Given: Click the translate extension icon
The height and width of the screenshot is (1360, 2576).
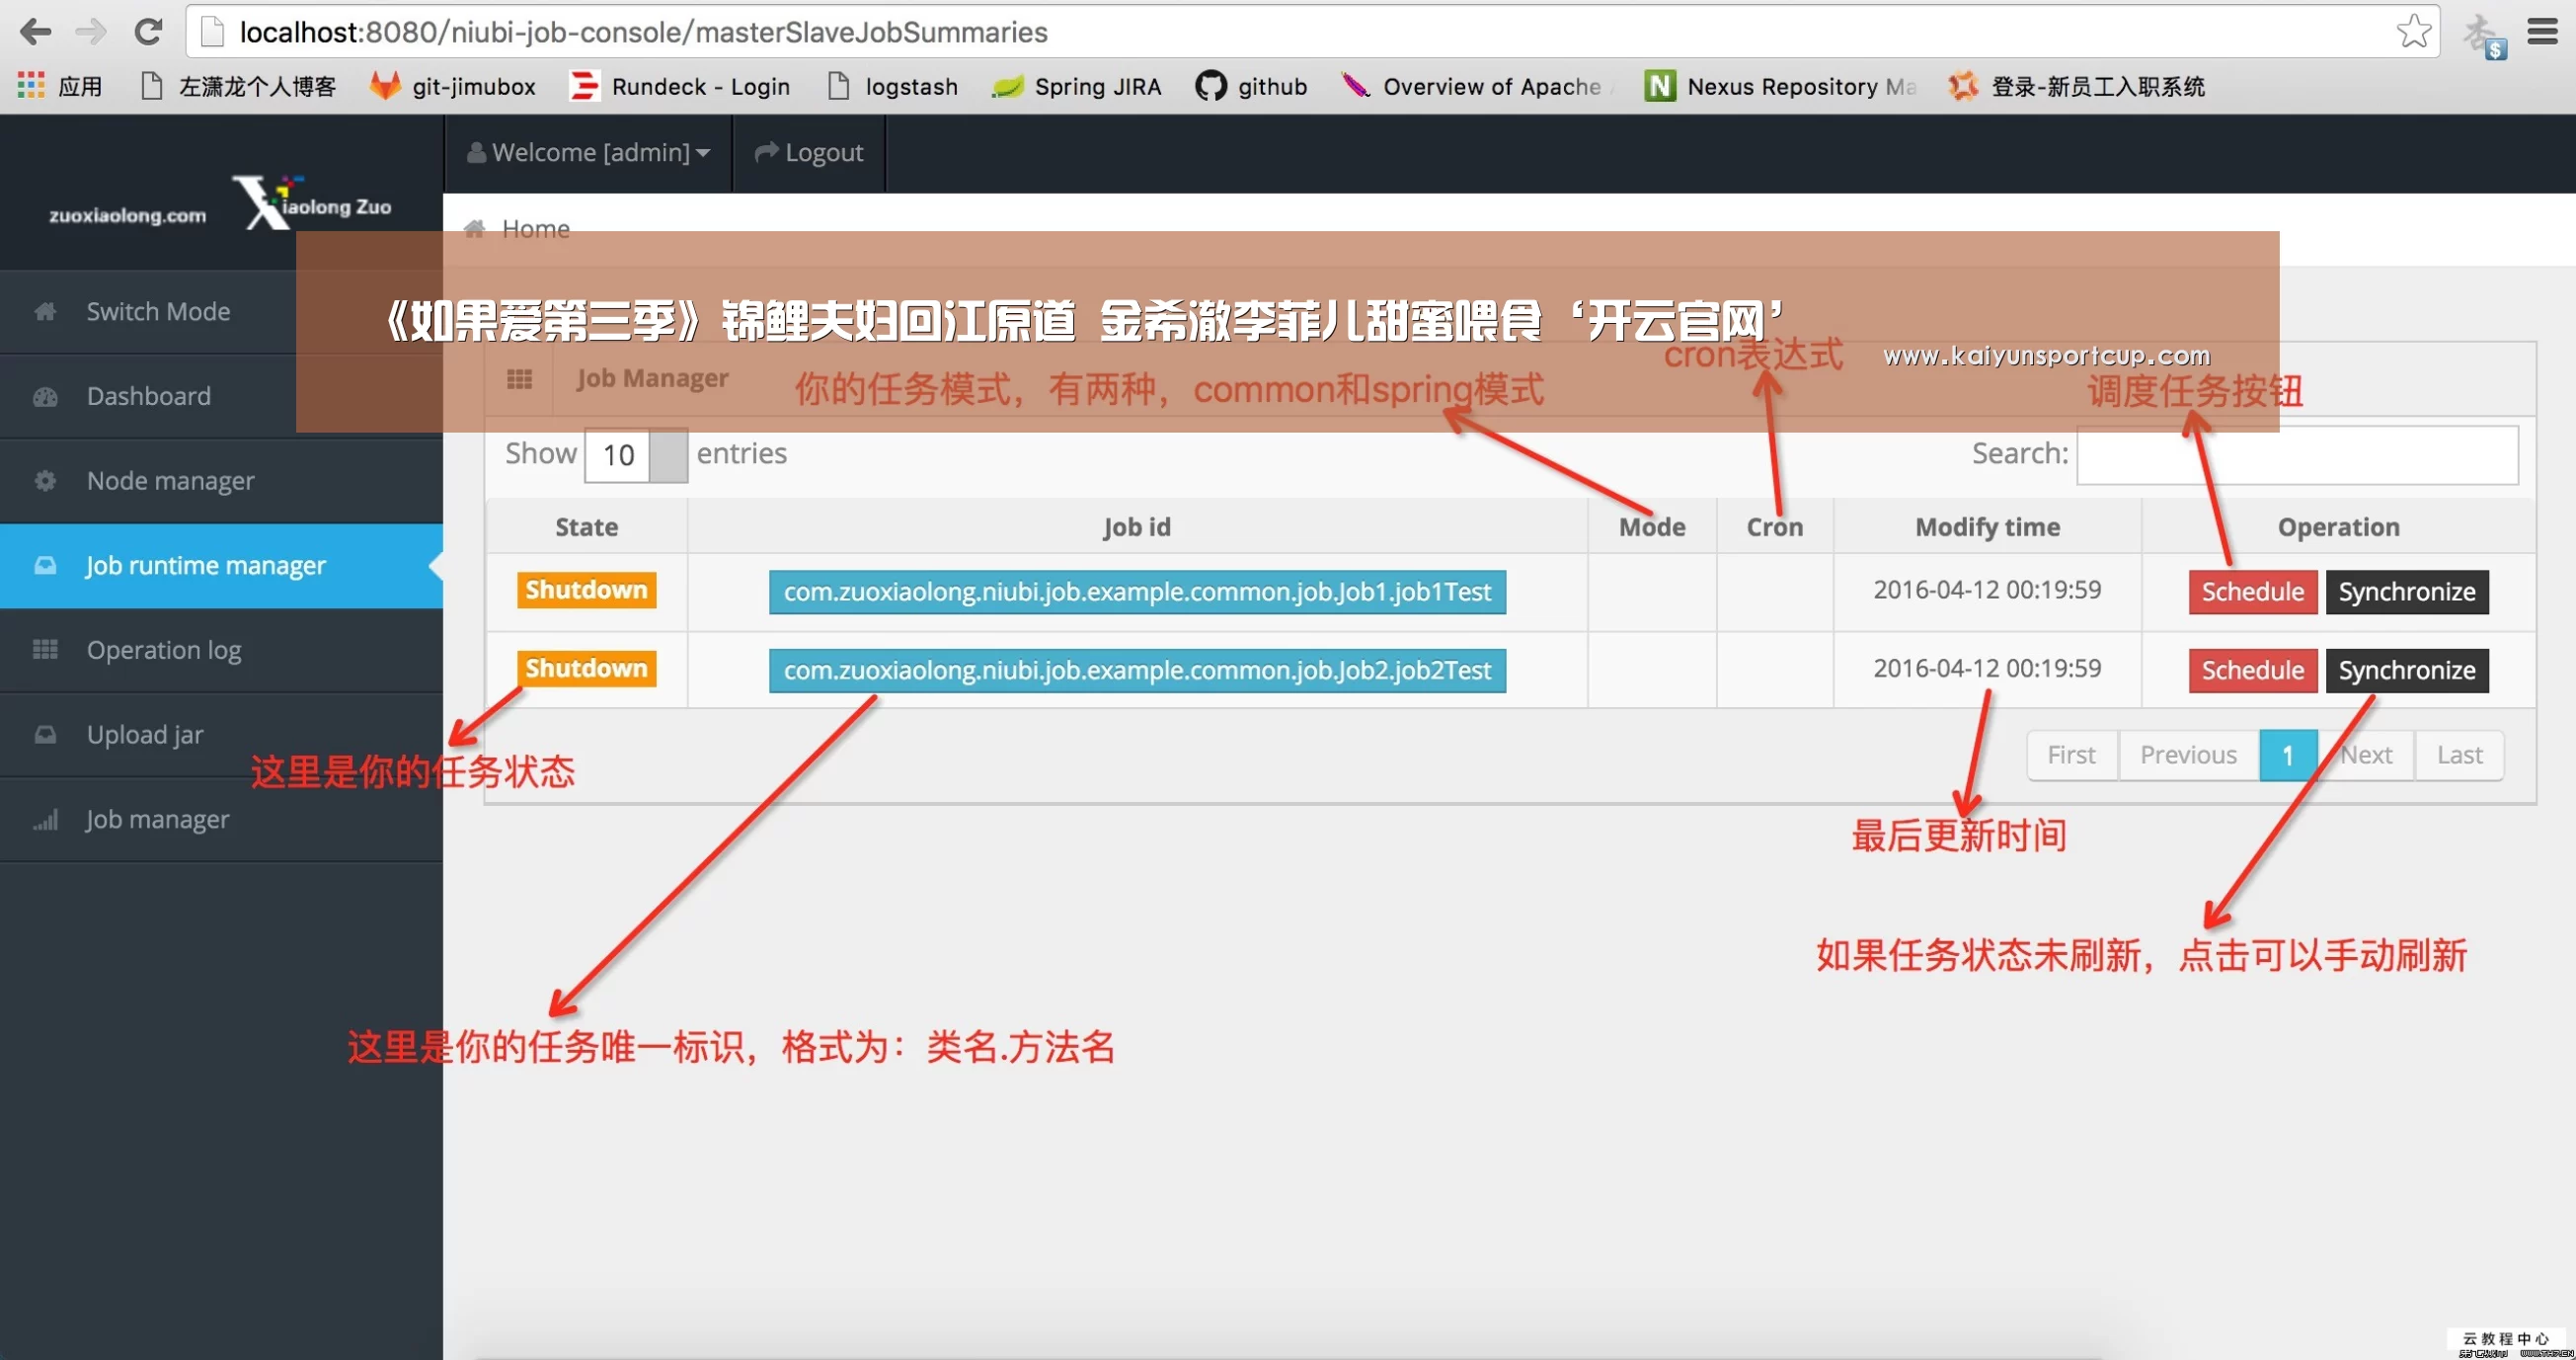Looking at the screenshot, I should tap(2484, 35).
